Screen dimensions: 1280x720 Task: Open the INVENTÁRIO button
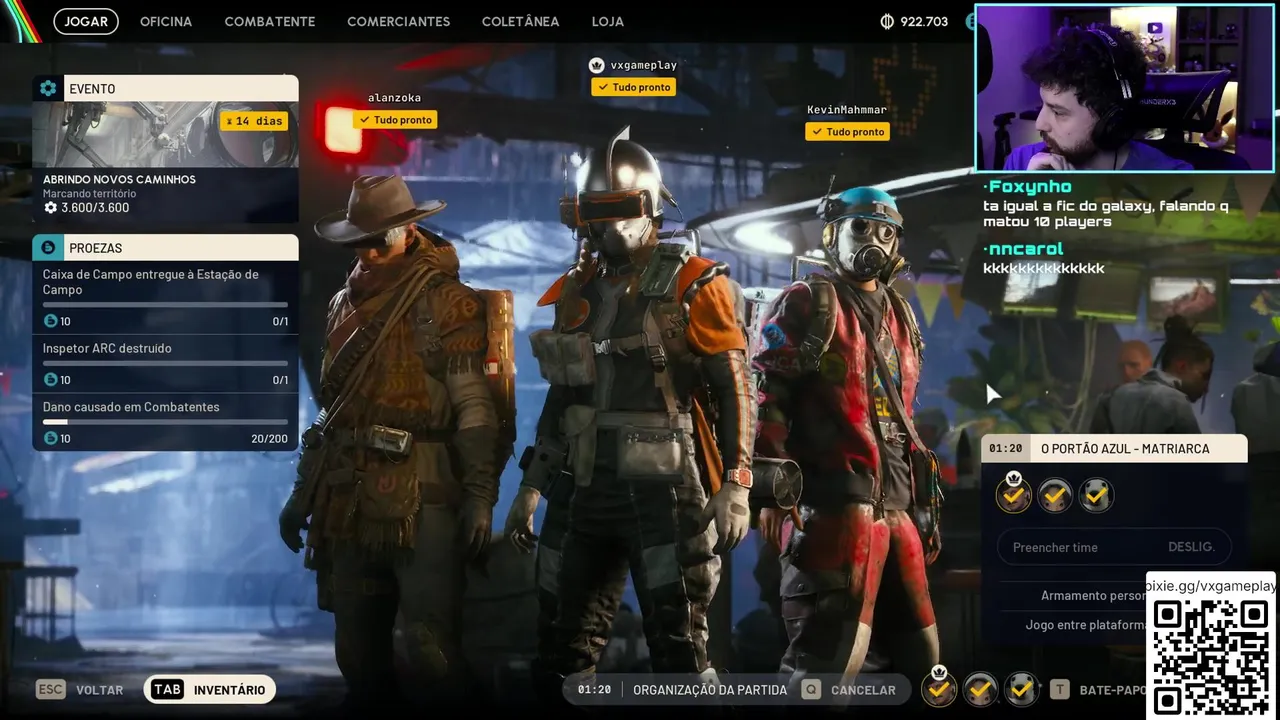point(210,689)
